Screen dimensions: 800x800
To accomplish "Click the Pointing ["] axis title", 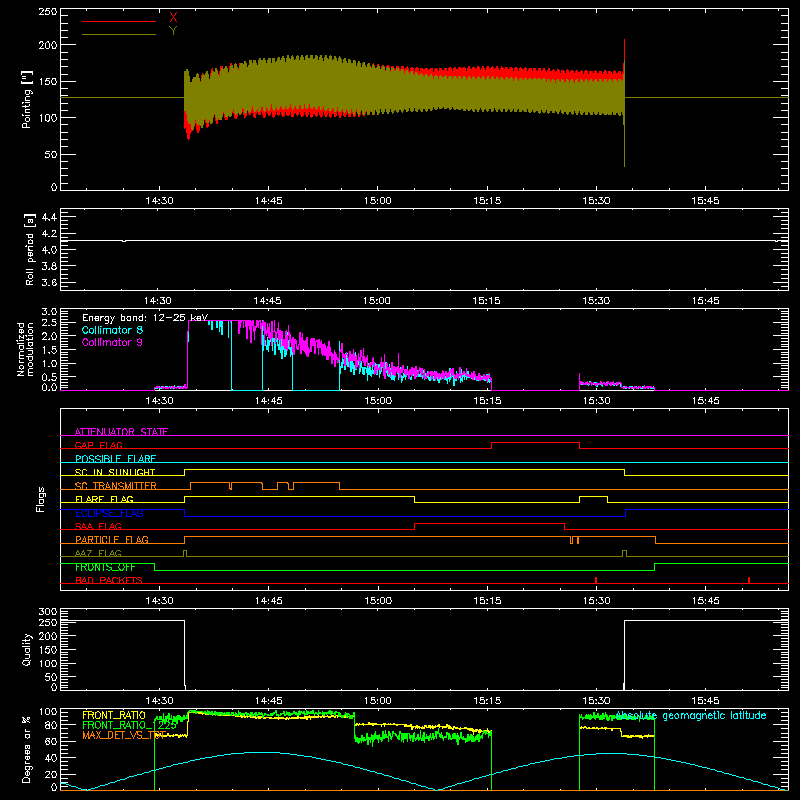I will (27, 99).
